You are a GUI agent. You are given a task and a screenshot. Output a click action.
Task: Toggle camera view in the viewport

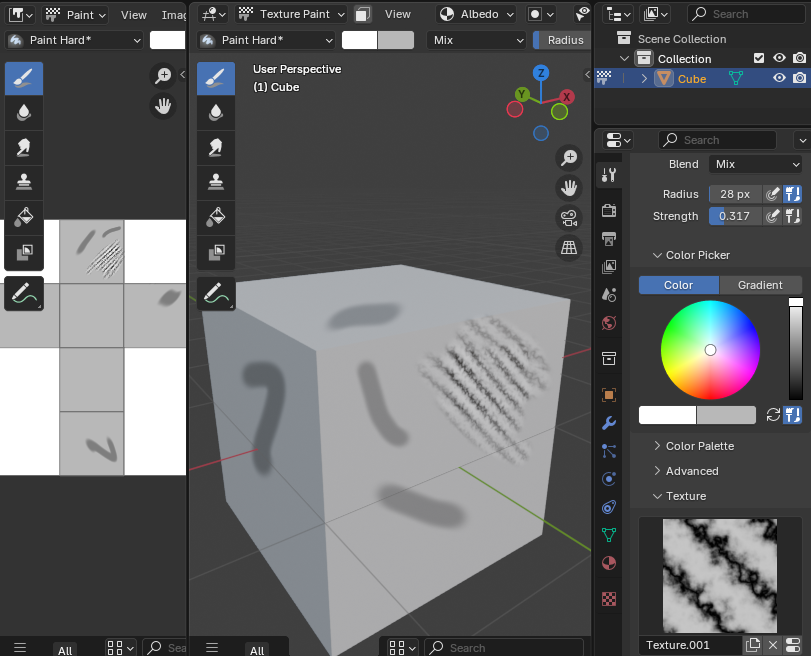(x=569, y=218)
